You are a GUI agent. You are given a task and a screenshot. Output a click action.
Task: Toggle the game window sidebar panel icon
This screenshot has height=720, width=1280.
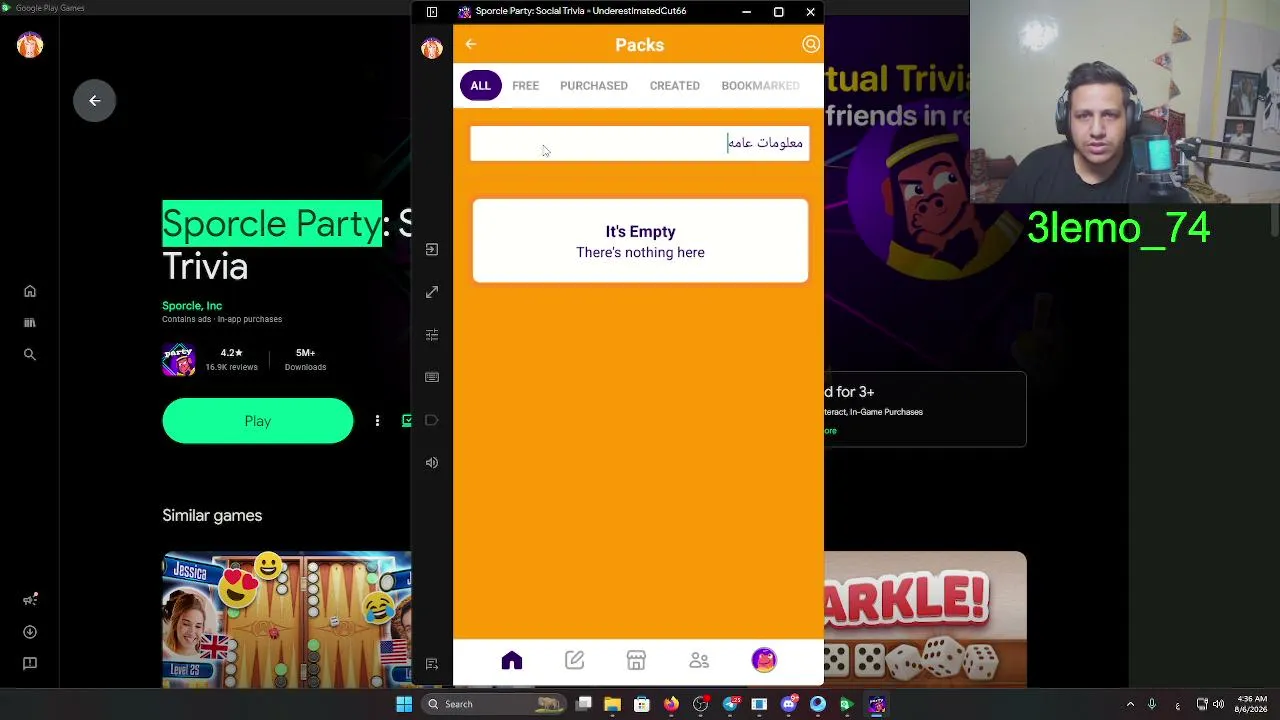[x=432, y=12]
